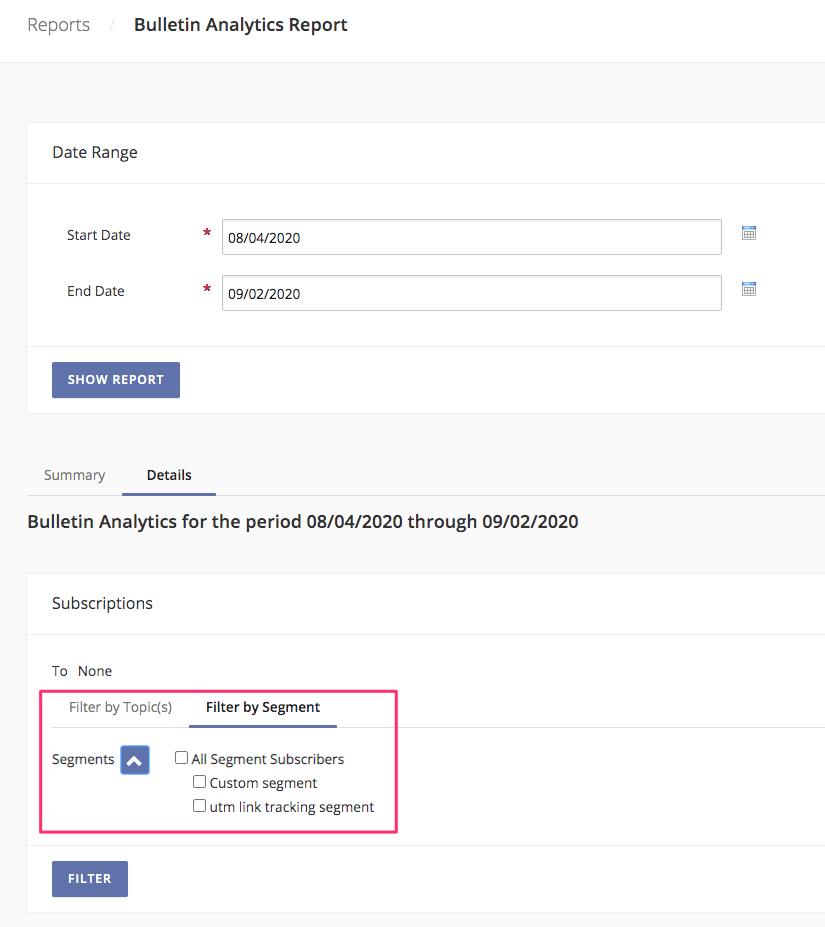Open the End Date calendar picker icon
This screenshot has height=927, width=825.
pos(748,288)
